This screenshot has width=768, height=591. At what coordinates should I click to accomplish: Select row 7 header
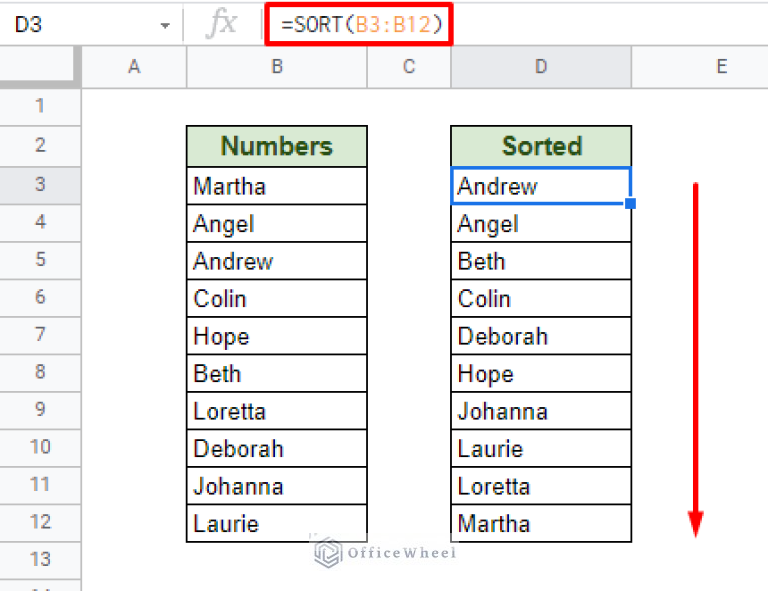(x=40, y=334)
